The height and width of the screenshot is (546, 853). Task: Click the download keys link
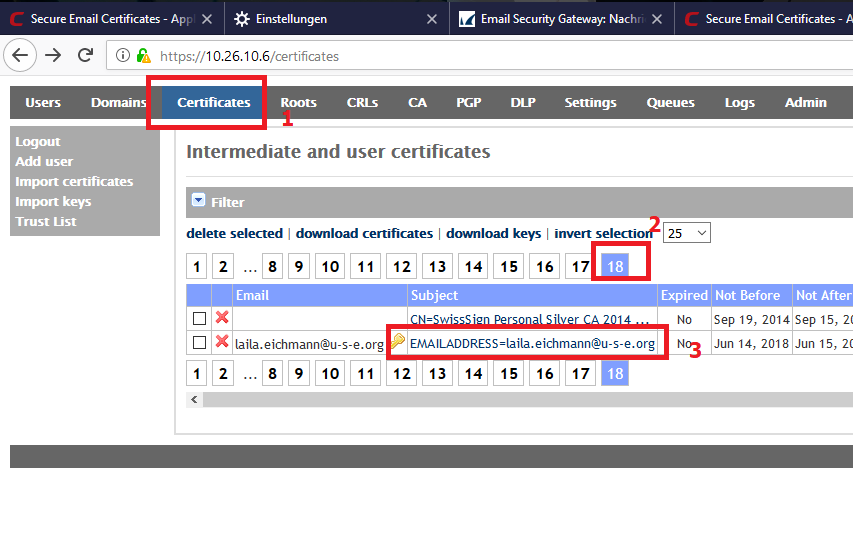point(493,233)
